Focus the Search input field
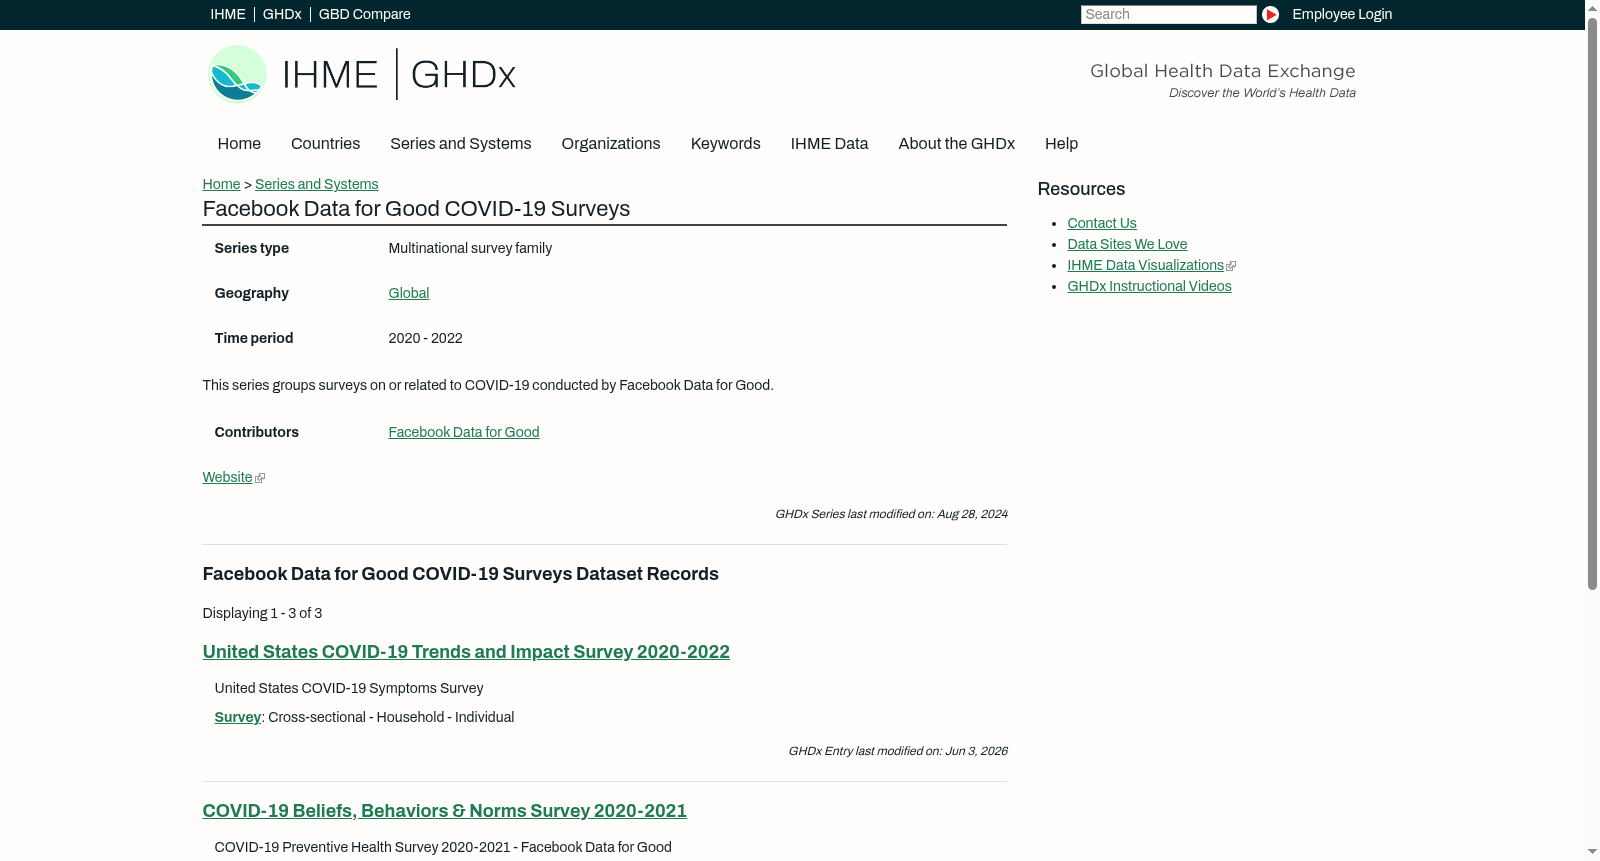The height and width of the screenshot is (861, 1600). click(x=1168, y=14)
